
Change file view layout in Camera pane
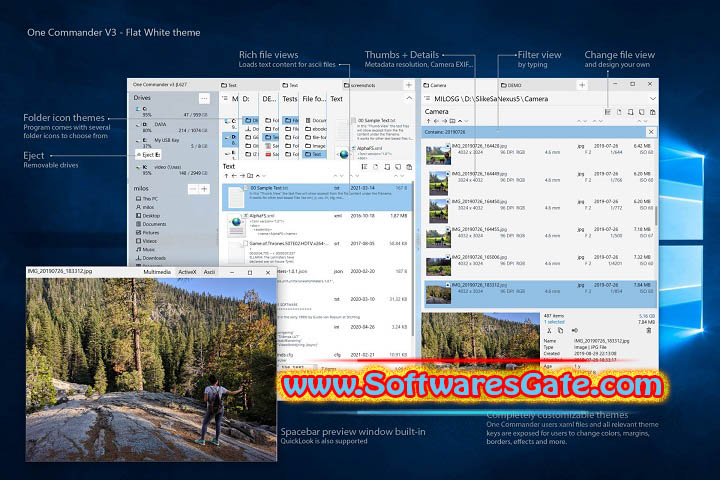pos(608,112)
